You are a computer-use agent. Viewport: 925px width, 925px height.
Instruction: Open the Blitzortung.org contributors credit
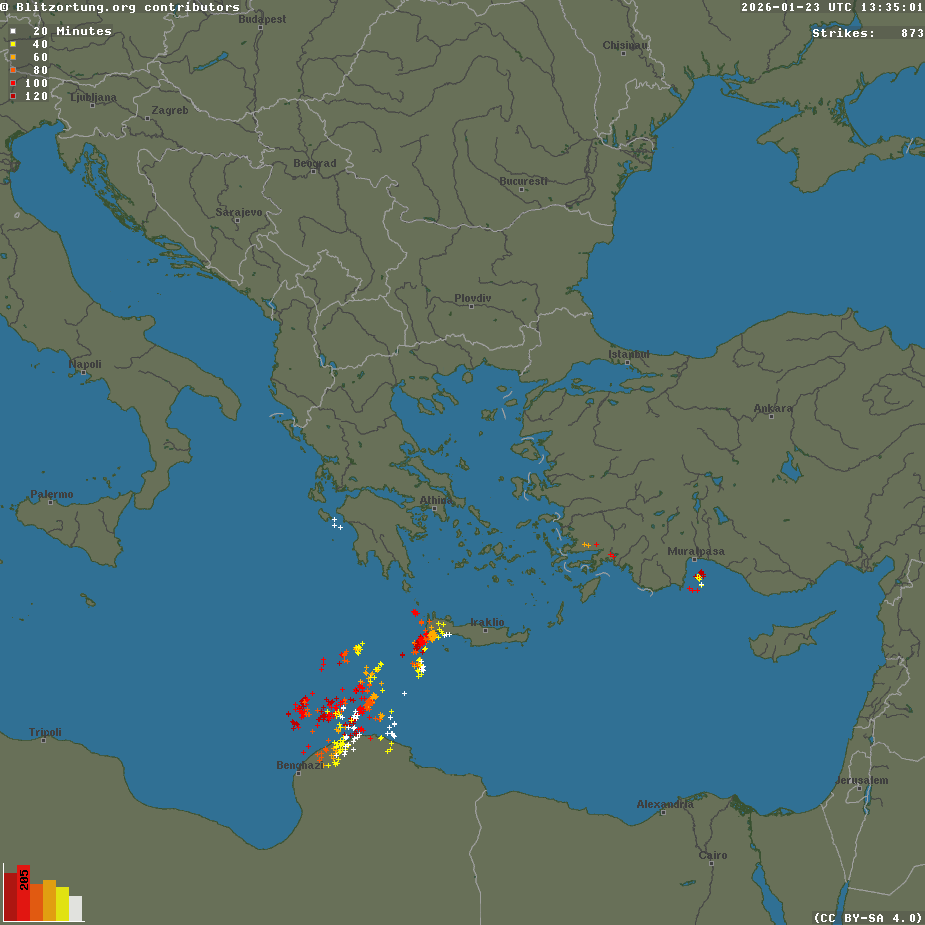tap(120, 7)
